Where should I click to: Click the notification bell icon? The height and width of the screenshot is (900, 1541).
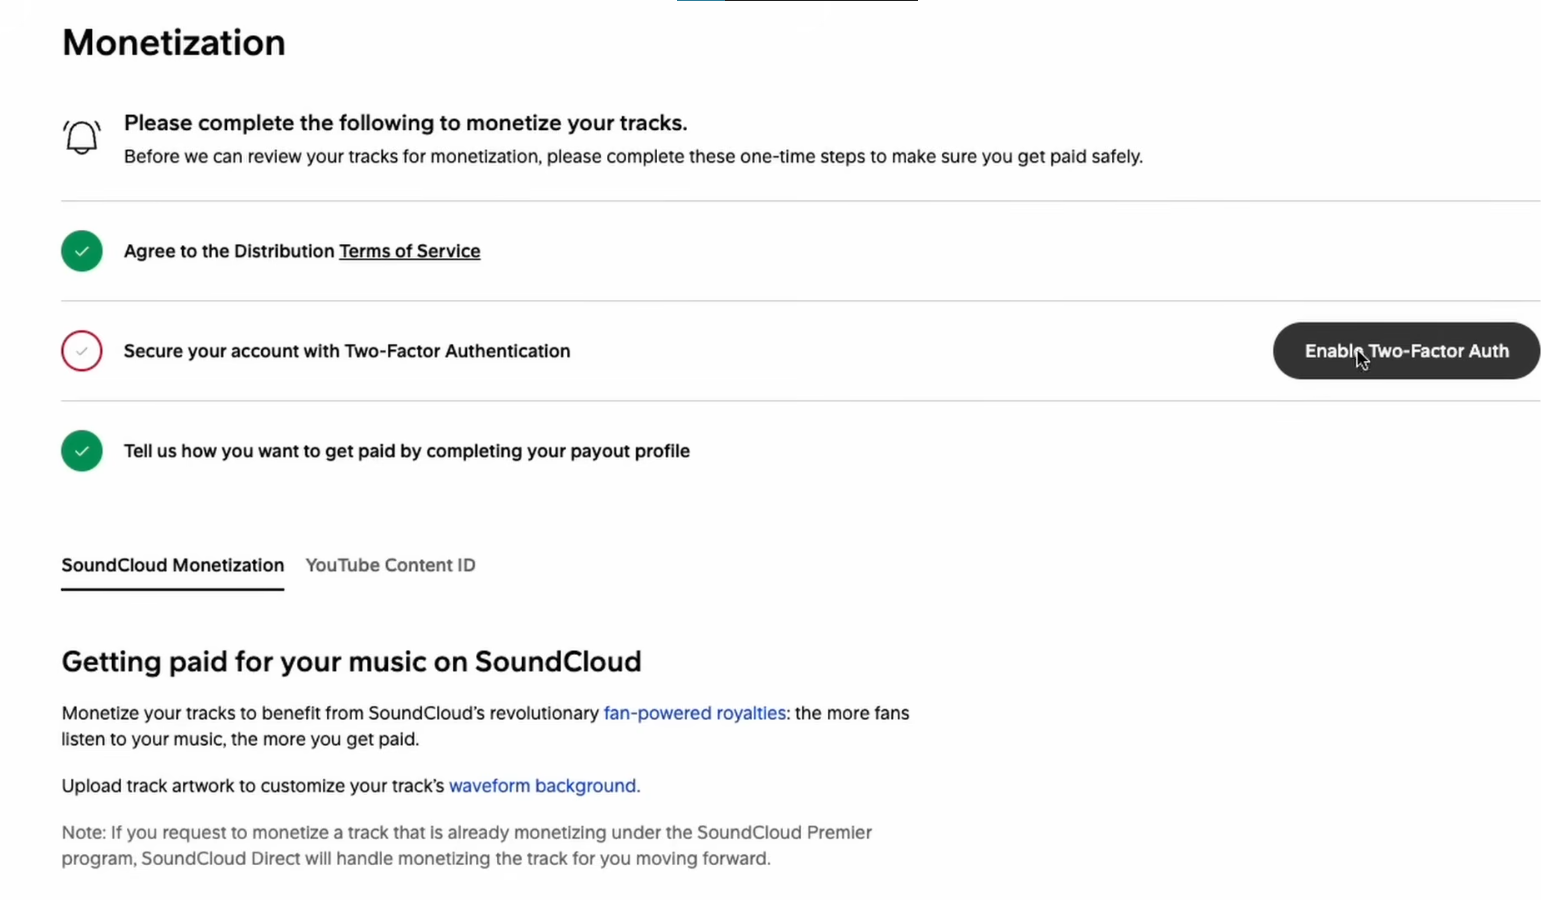pyautogui.click(x=82, y=137)
